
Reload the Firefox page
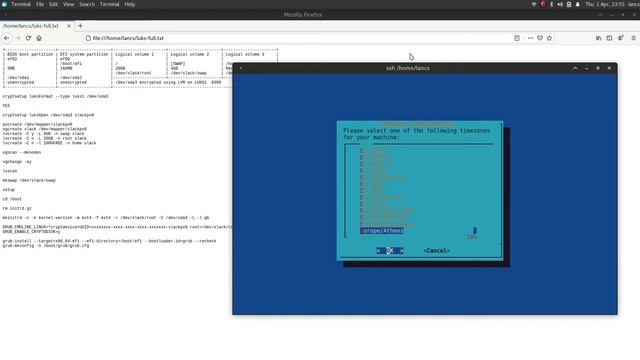[28, 38]
